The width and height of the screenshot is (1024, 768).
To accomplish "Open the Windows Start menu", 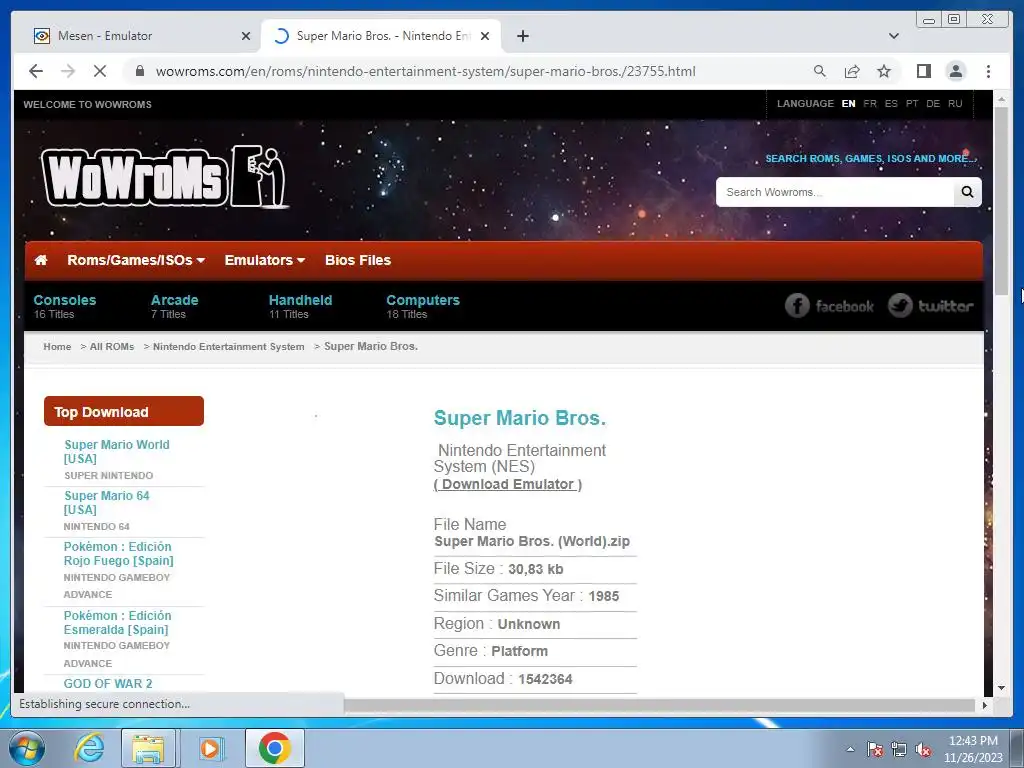I will 27,748.
